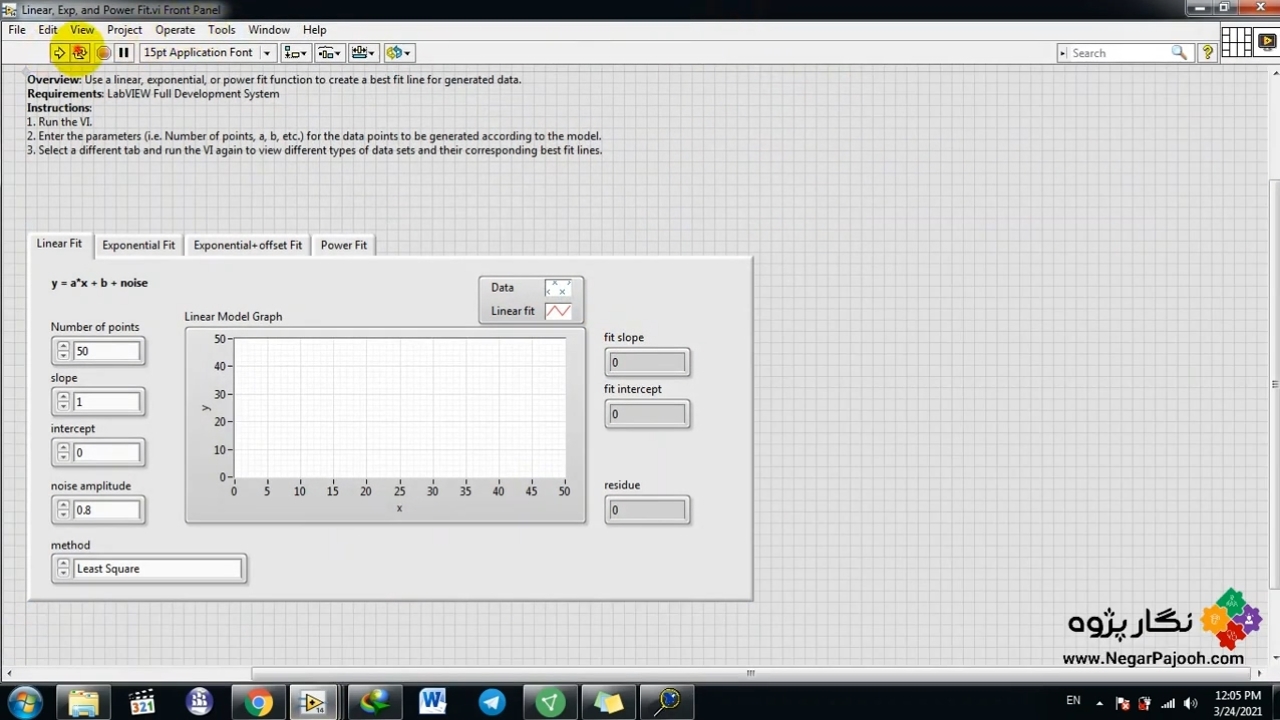This screenshot has width=1280, height=720.
Task: Open the 15pt Application Font dropdown
Action: pos(207,53)
